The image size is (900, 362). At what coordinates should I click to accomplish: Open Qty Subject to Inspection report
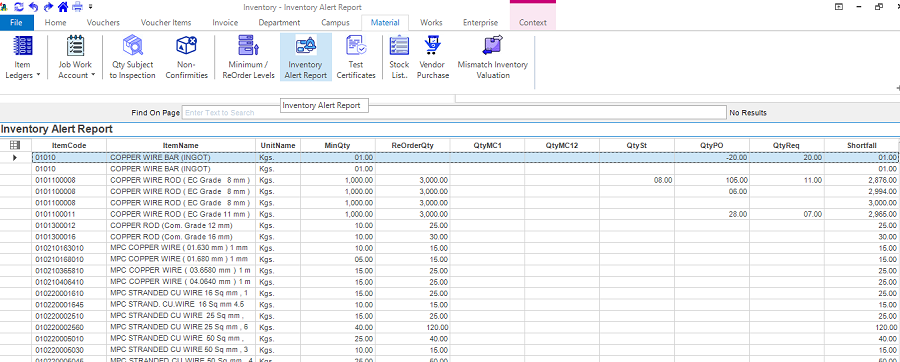[133, 57]
